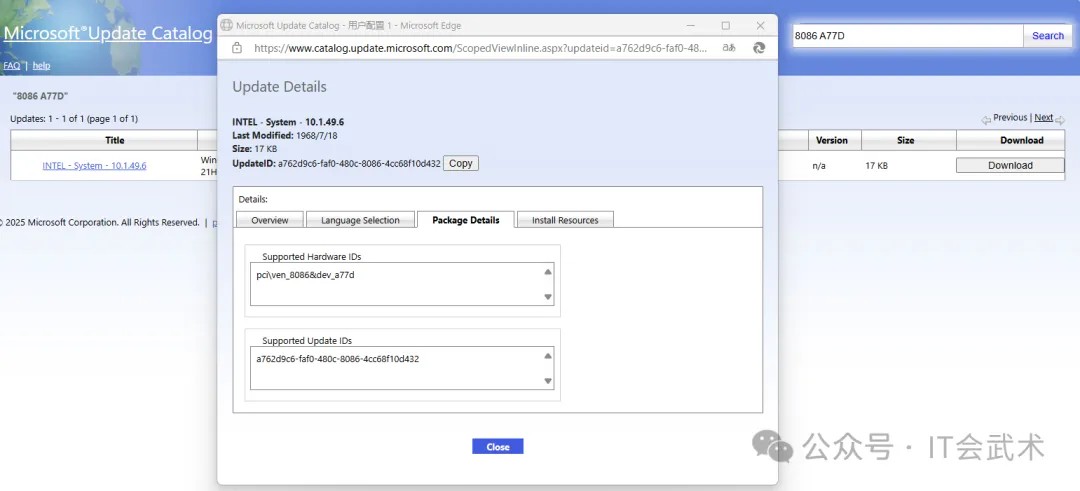Viewport: 1080px width, 491px height.
Task: Focus the search box containing 8086 A77D
Action: point(907,36)
